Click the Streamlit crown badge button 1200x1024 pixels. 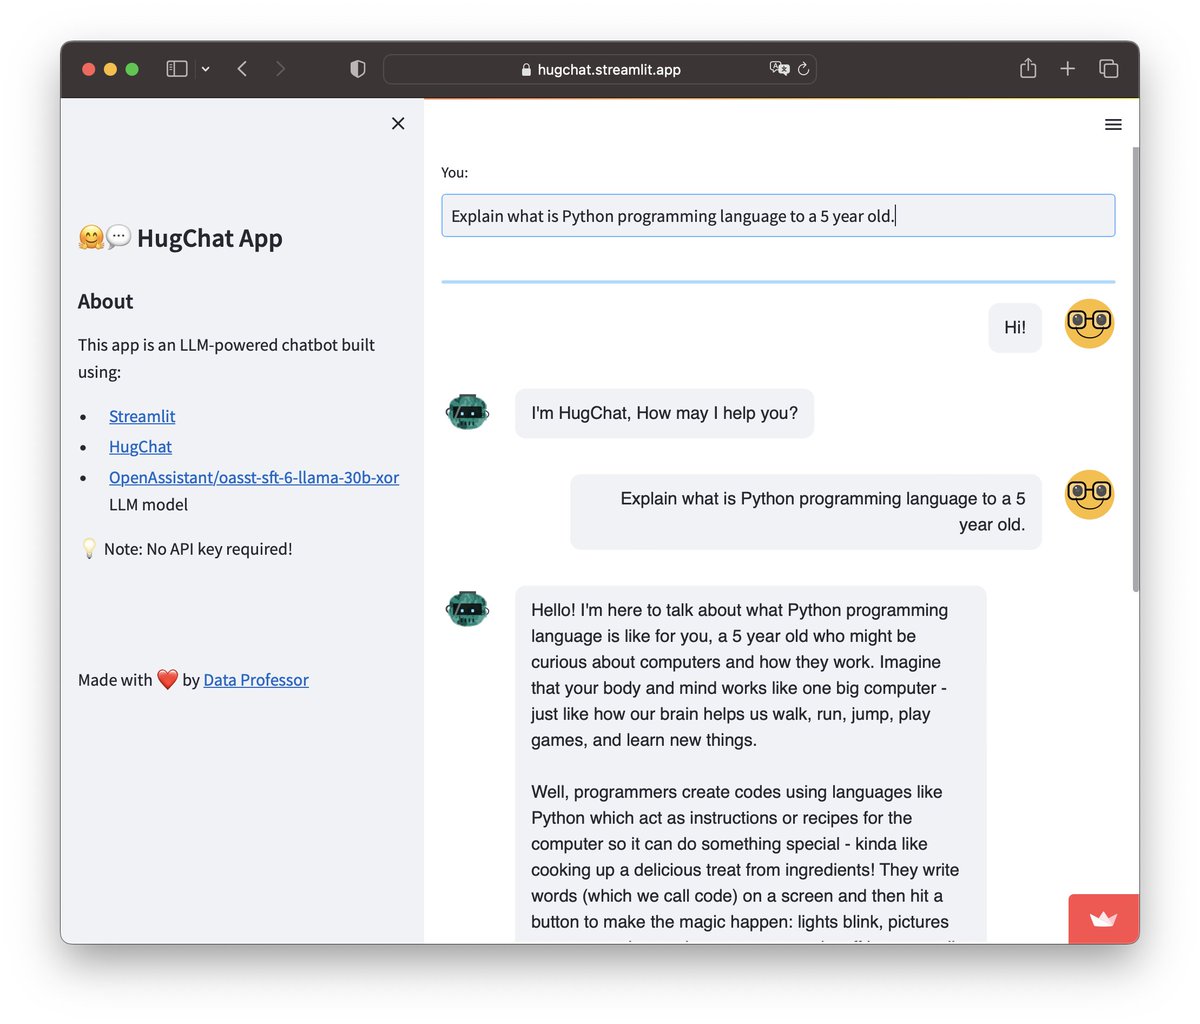(1103, 919)
